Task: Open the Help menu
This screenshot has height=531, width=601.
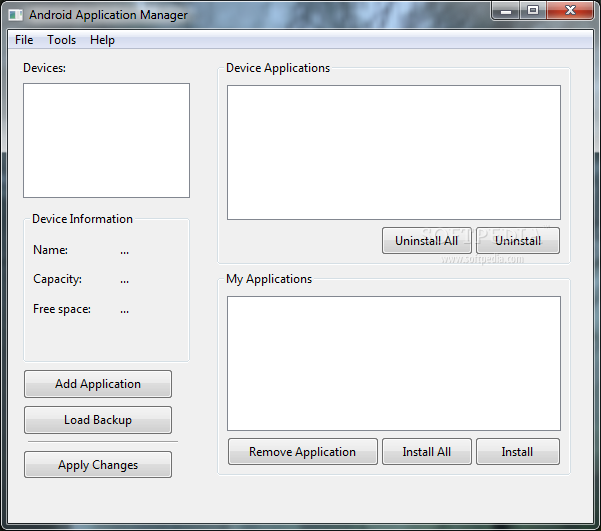Action: pos(102,40)
